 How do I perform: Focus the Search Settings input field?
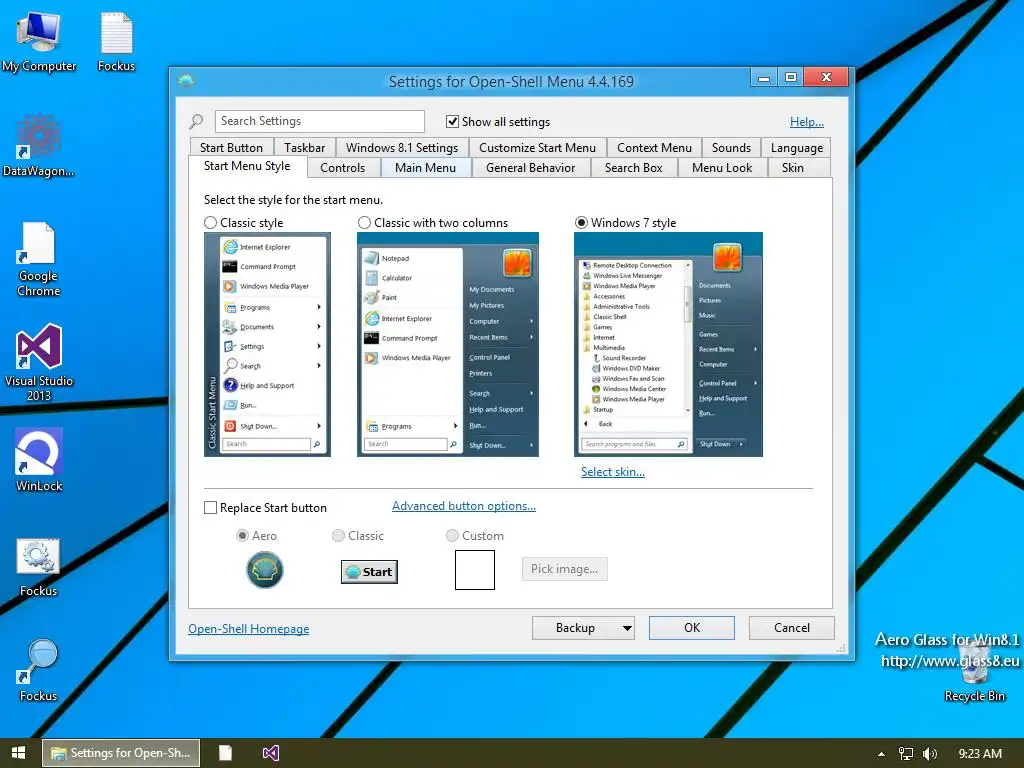(x=320, y=121)
